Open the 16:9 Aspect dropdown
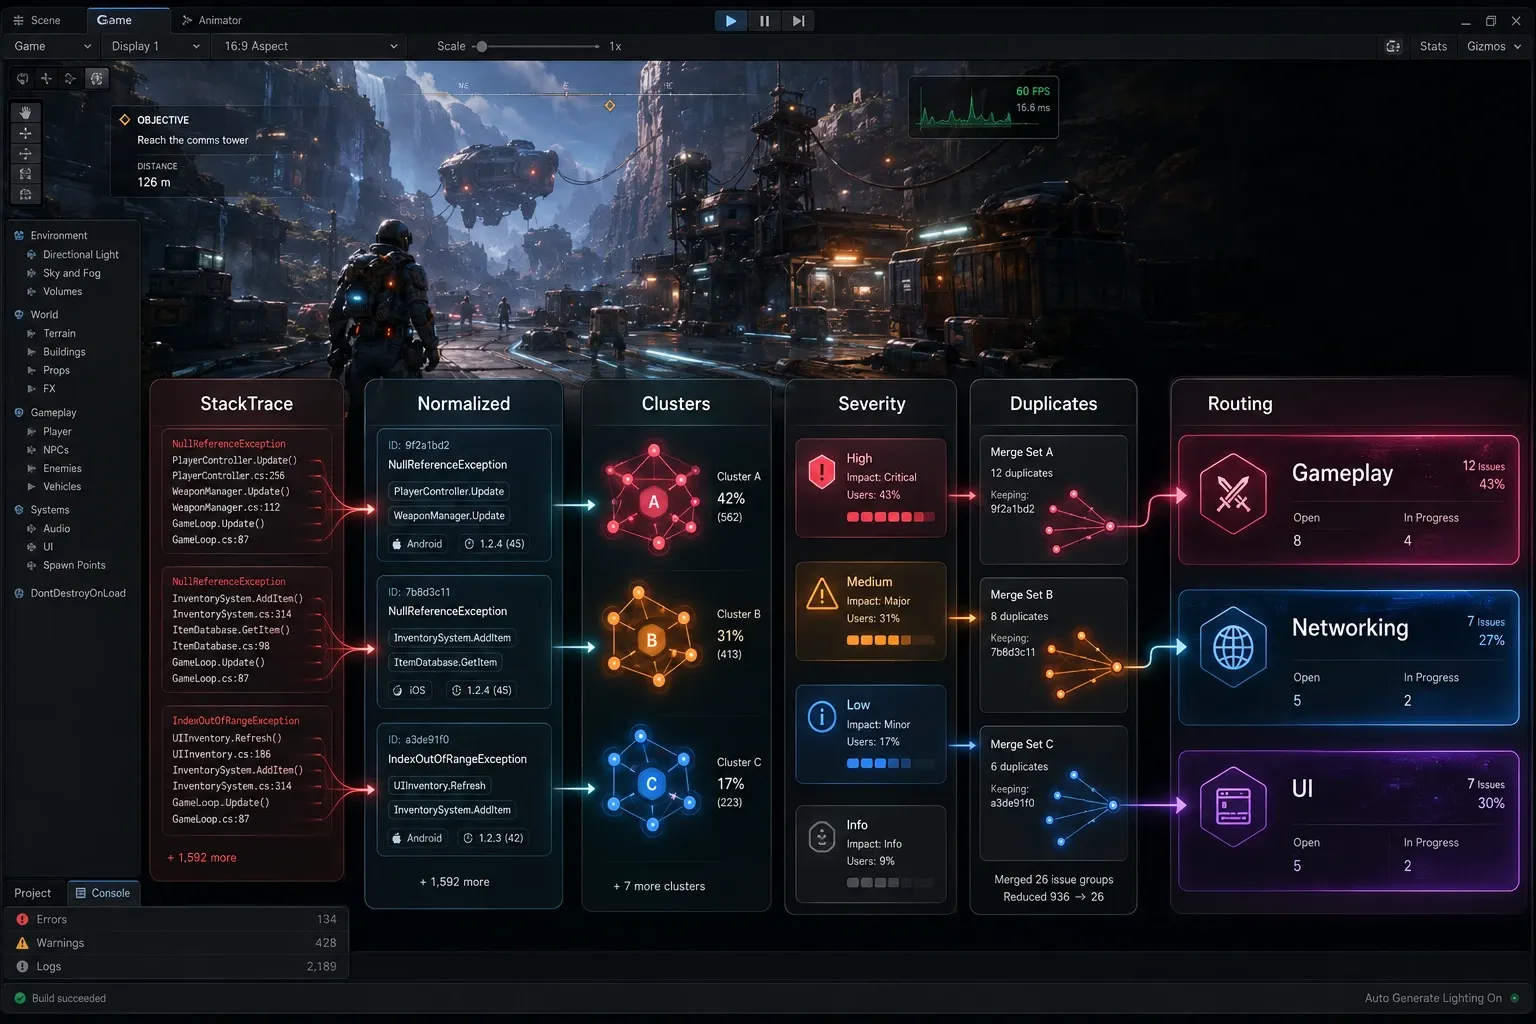The image size is (1536, 1024). click(310, 46)
